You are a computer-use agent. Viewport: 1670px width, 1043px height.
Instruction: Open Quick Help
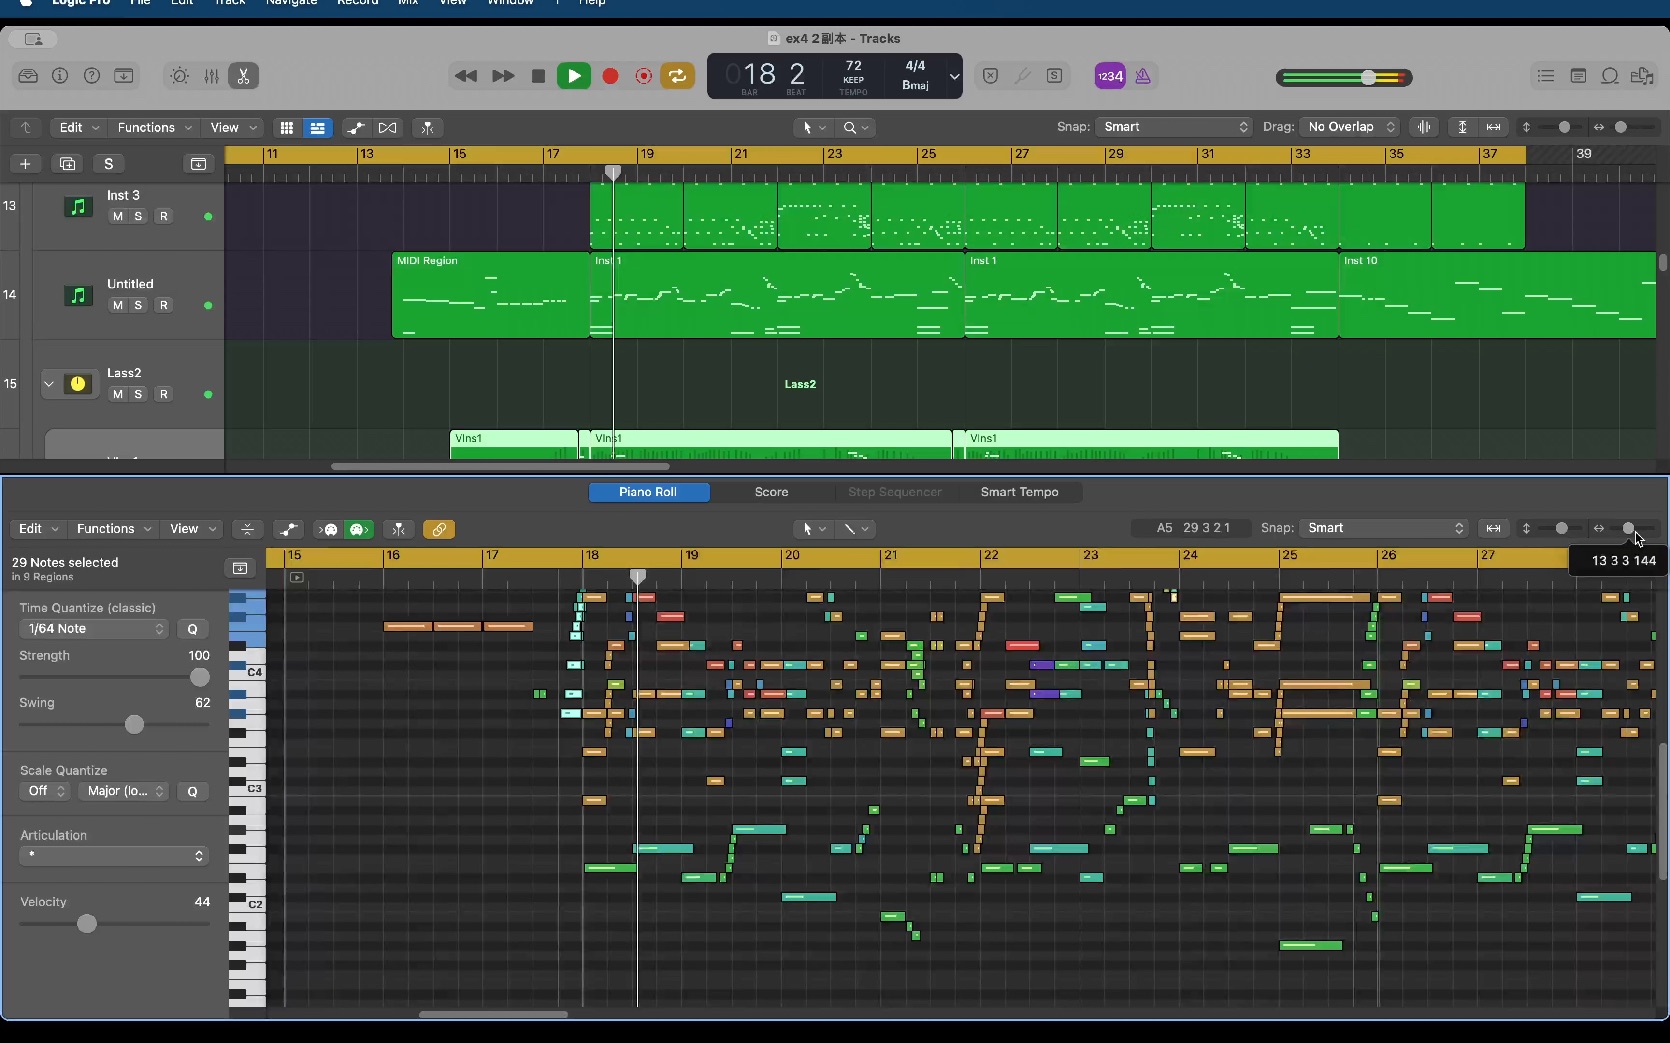click(92, 76)
